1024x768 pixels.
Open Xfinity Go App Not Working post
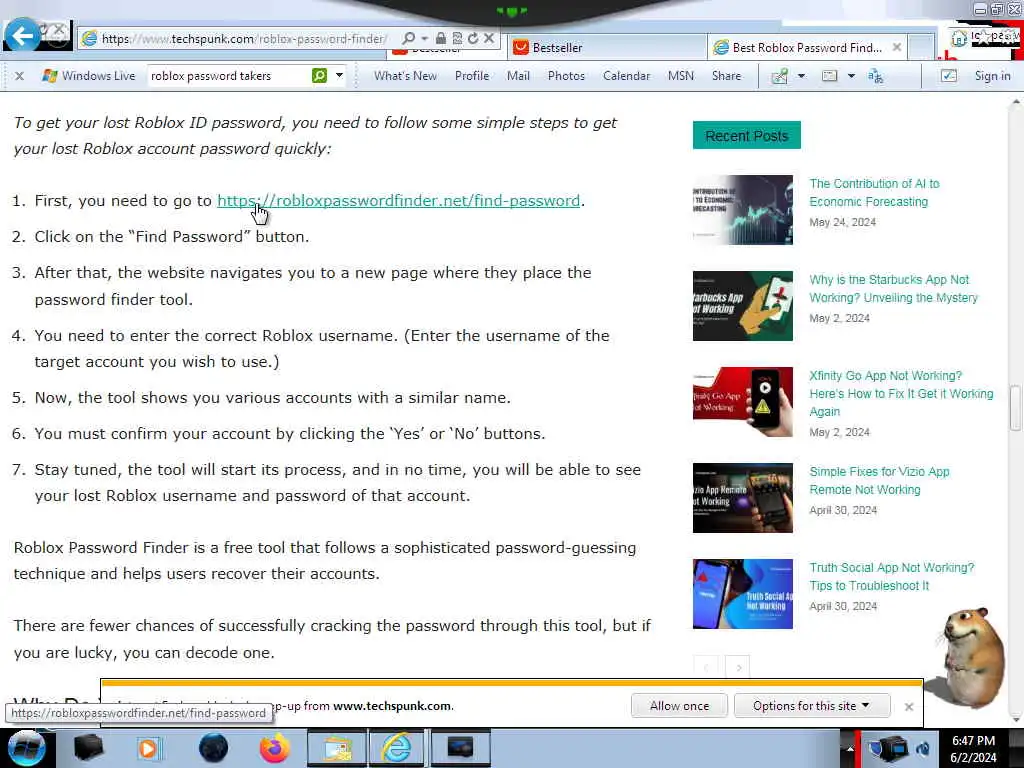(901, 394)
